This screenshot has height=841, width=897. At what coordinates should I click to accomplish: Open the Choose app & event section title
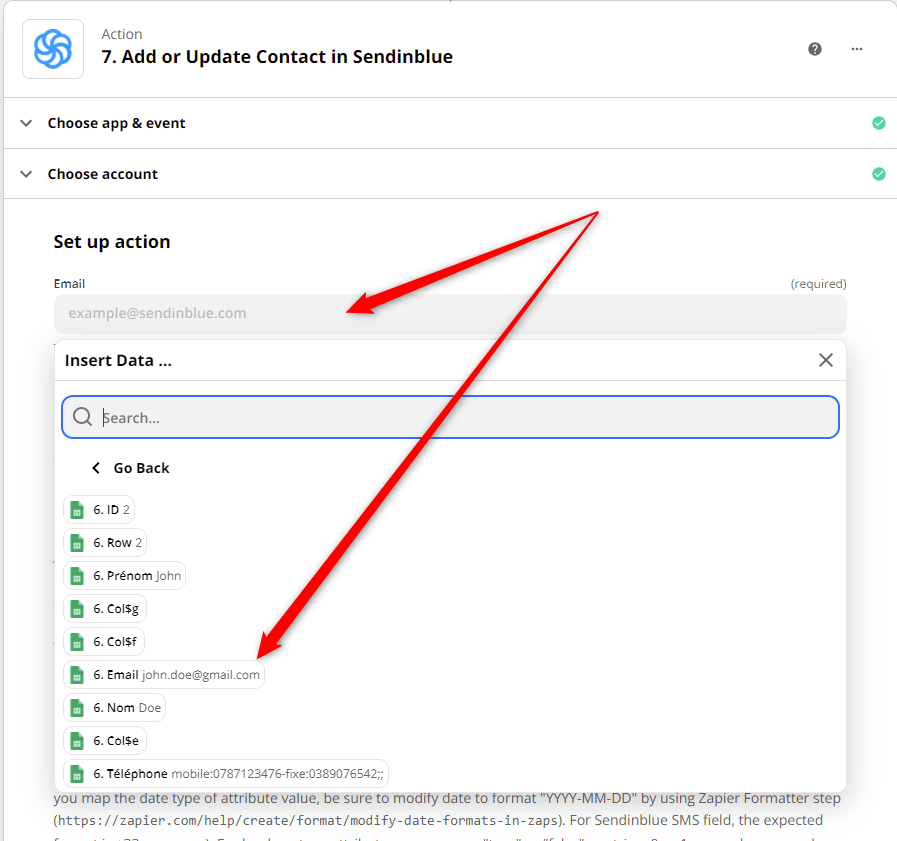pyautogui.click(x=117, y=123)
